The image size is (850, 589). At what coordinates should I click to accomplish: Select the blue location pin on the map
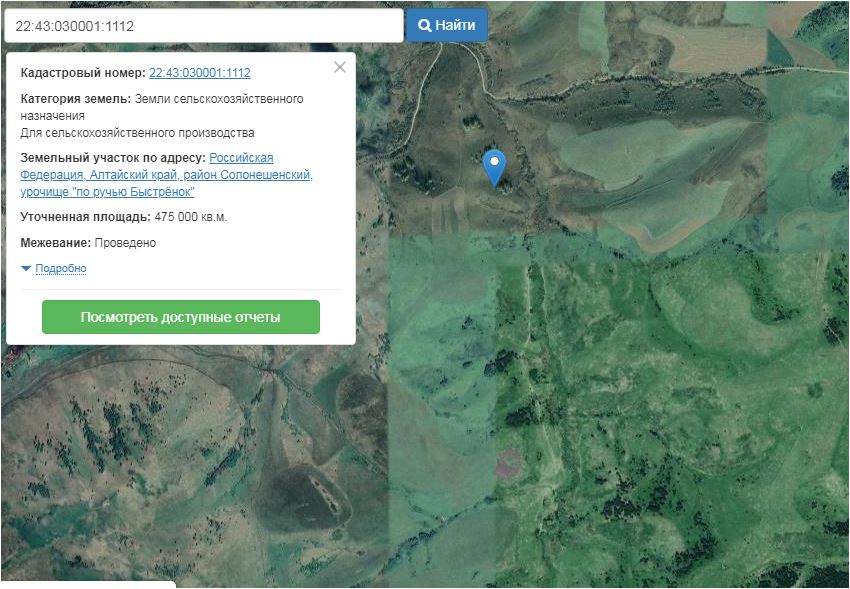pos(493,165)
